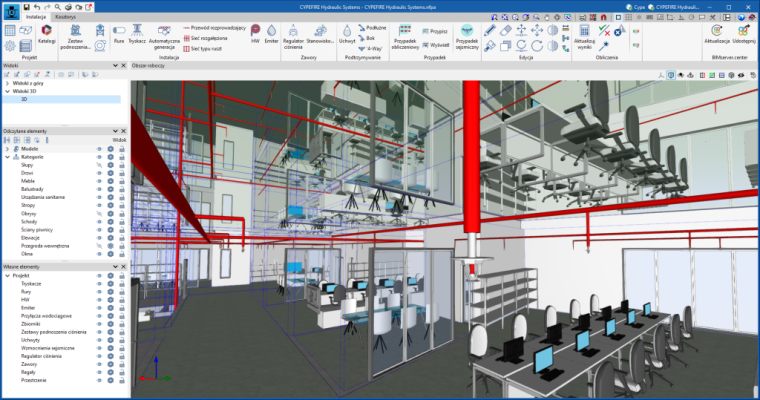Collapse the Widoki 3D tree node
This screenshot has height=400, width=760.
tap(7, 91)
